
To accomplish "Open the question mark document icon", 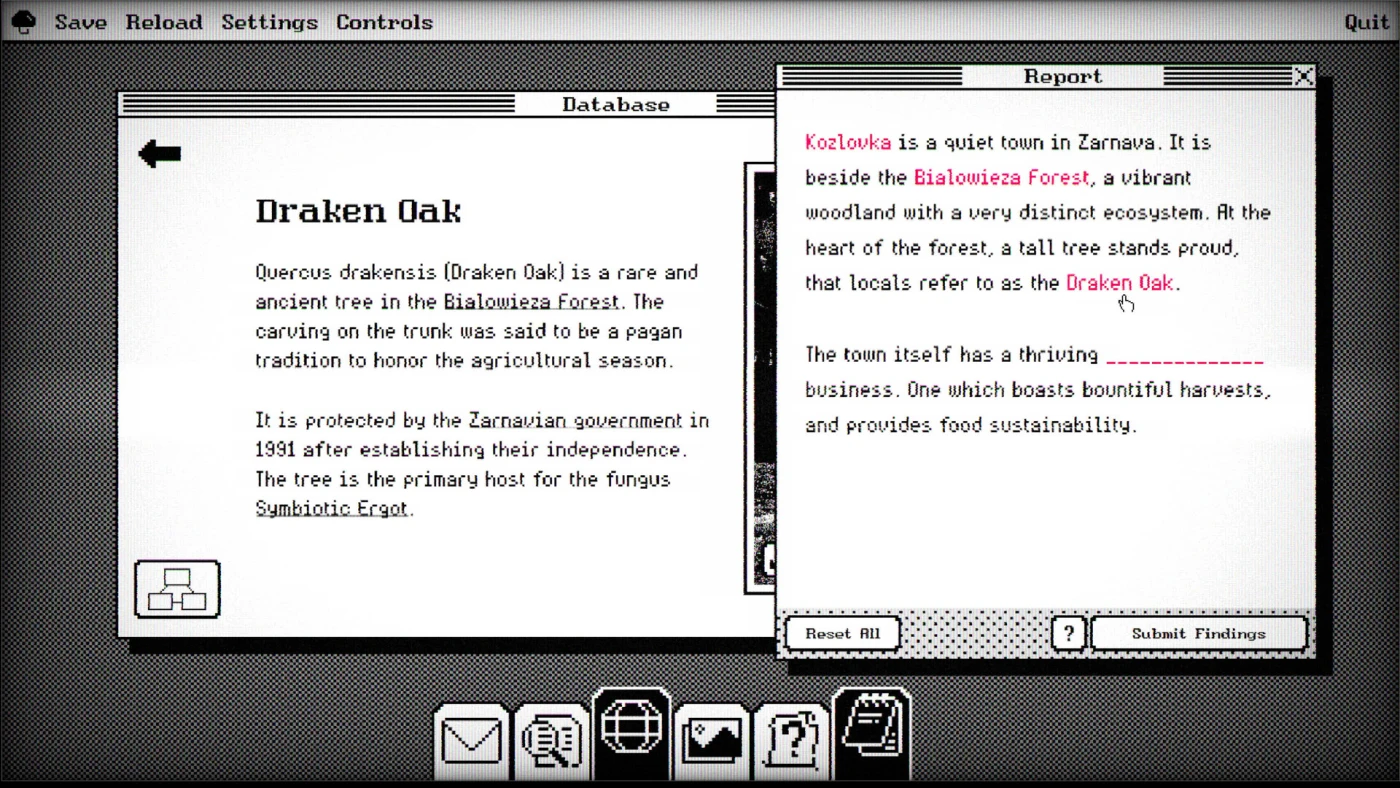I will pos(791,742).
